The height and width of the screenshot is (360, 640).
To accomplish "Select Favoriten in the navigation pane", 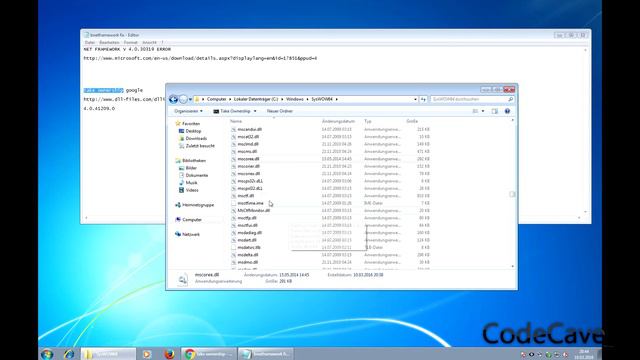I will coord(191,124).
